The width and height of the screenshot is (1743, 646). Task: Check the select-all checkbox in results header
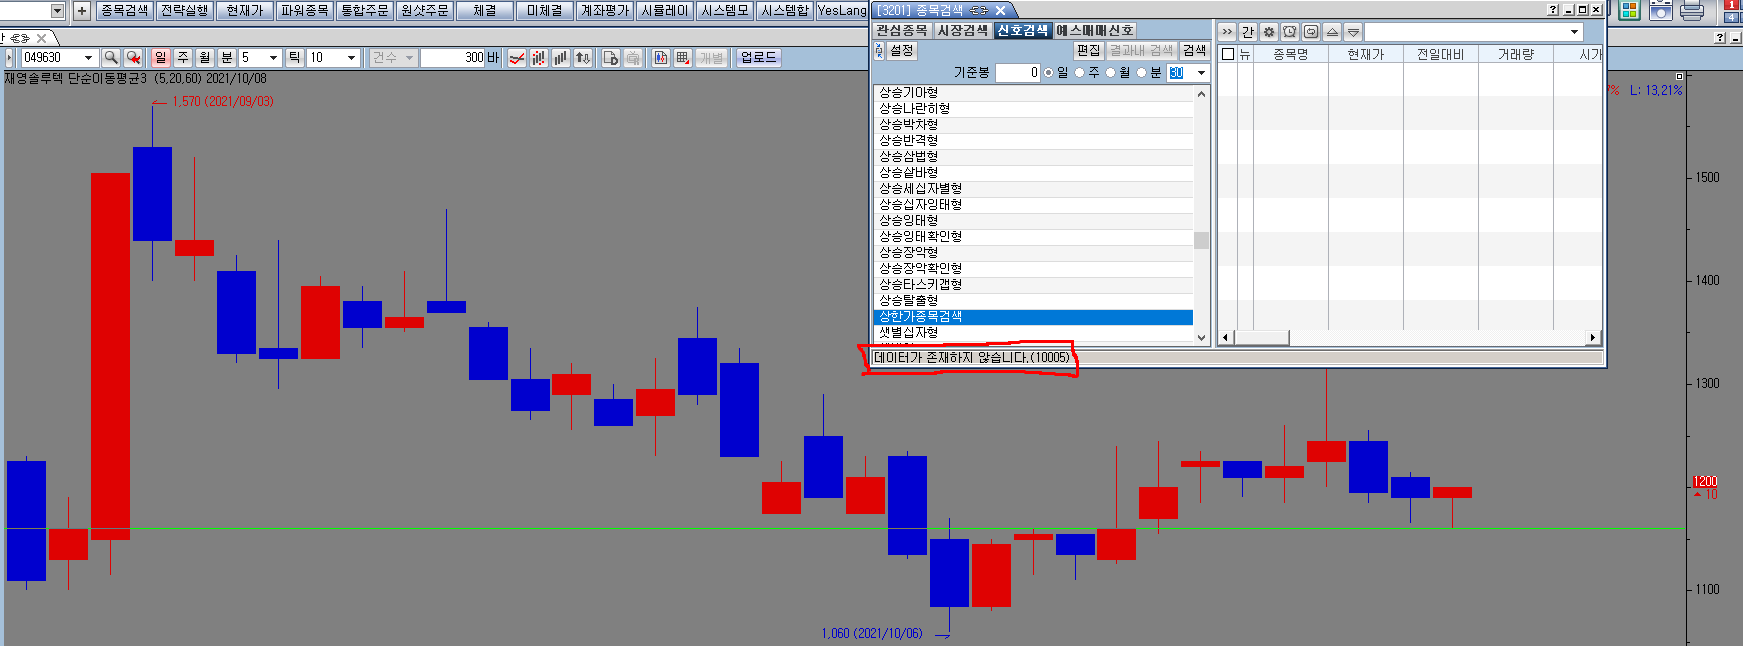pos(1228,54)
